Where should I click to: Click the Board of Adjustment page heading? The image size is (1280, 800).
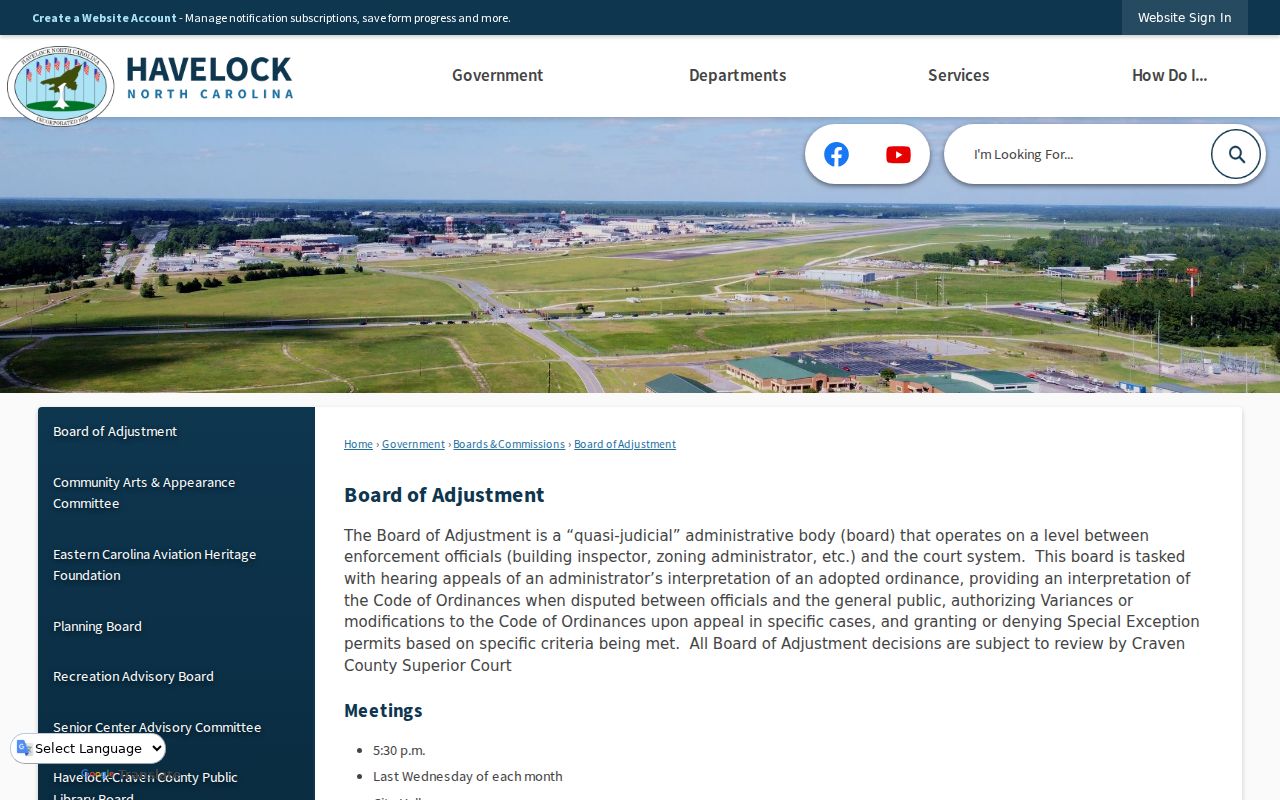(444, 495)
